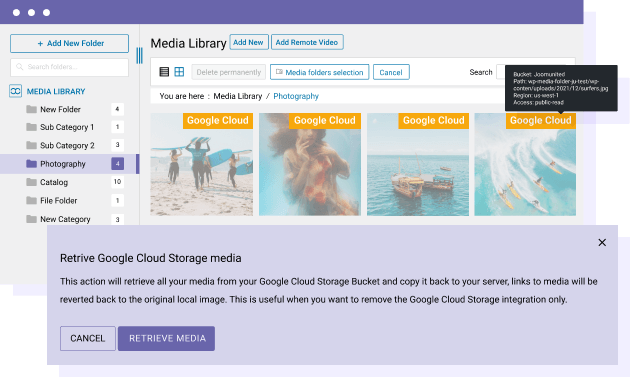Click the New Category folder icon
The image size is (630, 377).
[31, 219]
